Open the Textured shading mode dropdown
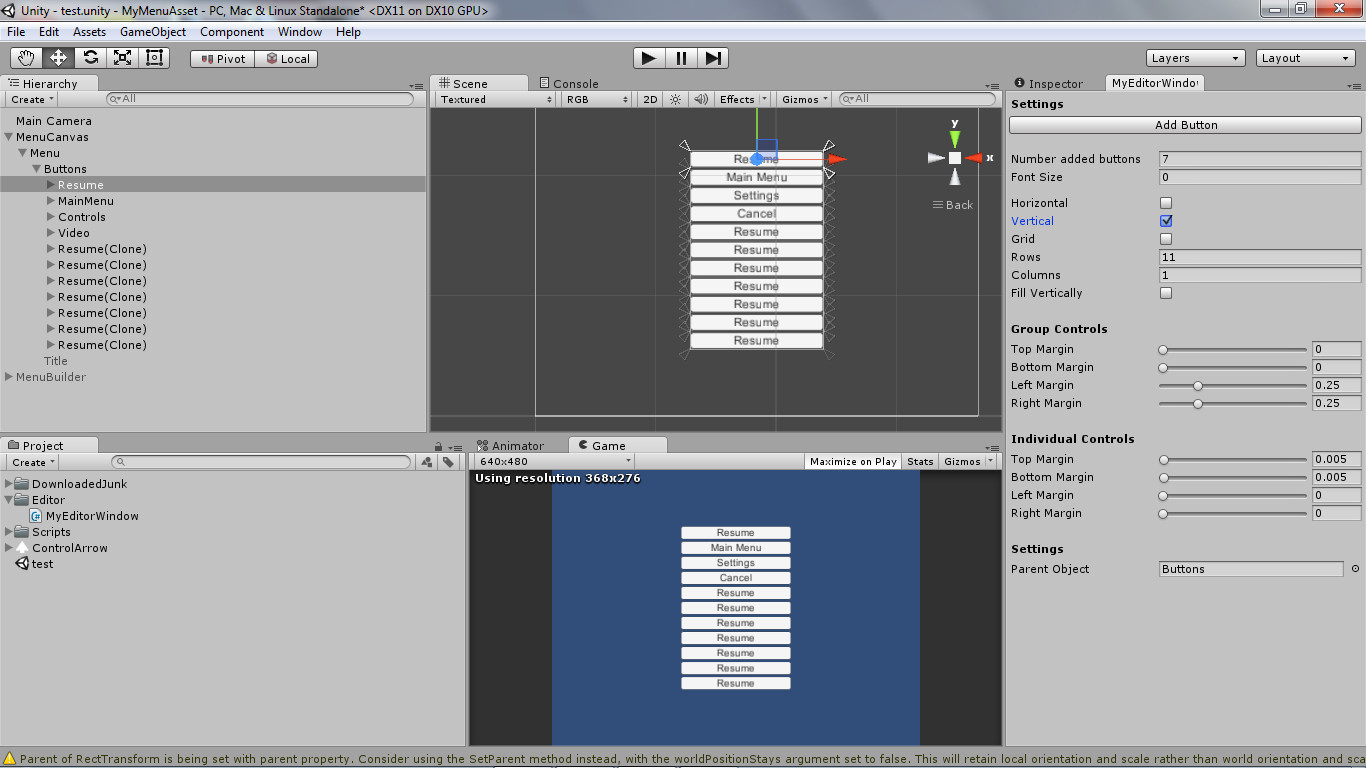Screen dimensions: 1366x768 tap(493, 99)
